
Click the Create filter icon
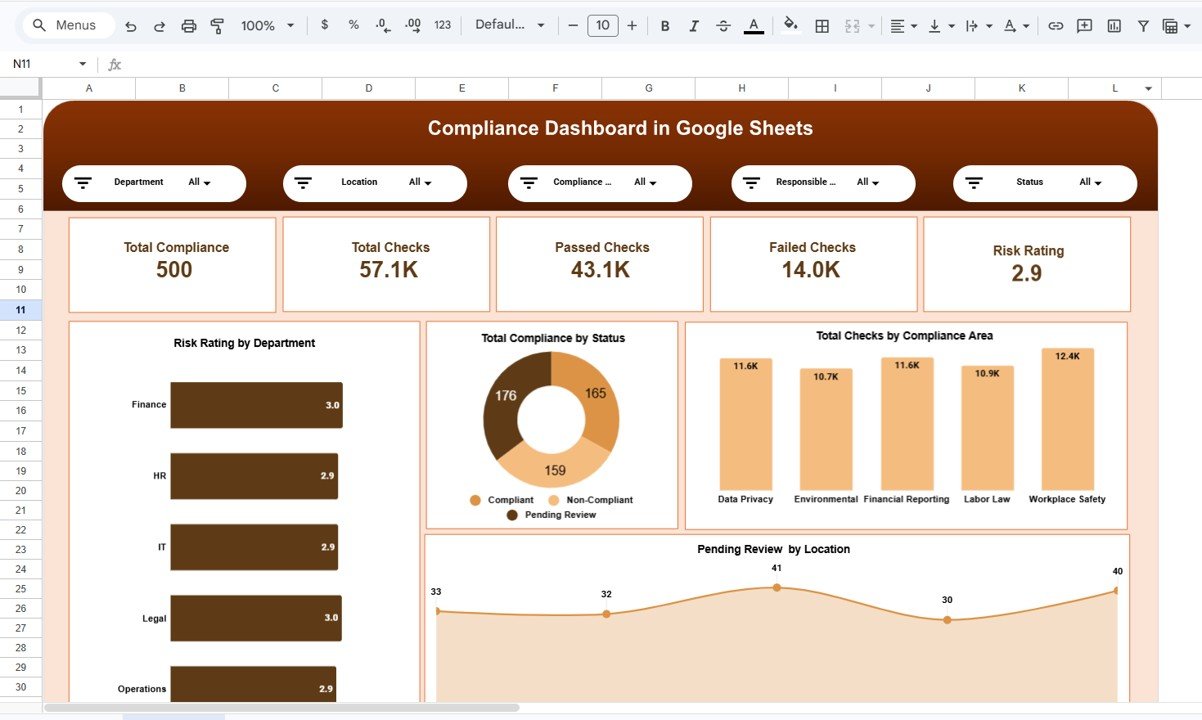click(1142, 25)
